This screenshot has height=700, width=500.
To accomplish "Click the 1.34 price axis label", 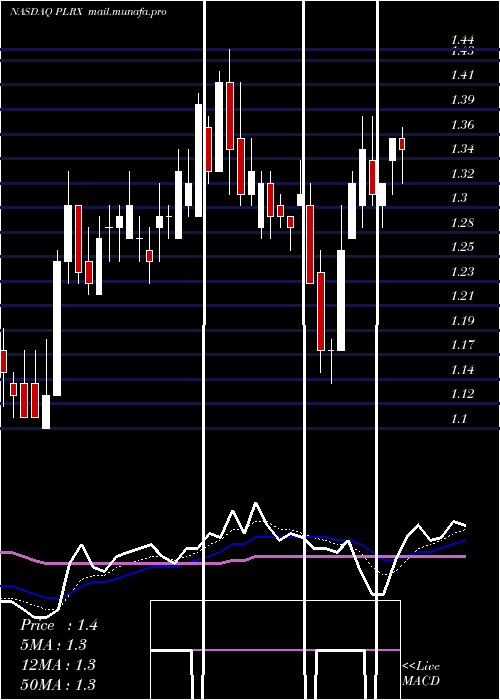I will click(462, 149).
